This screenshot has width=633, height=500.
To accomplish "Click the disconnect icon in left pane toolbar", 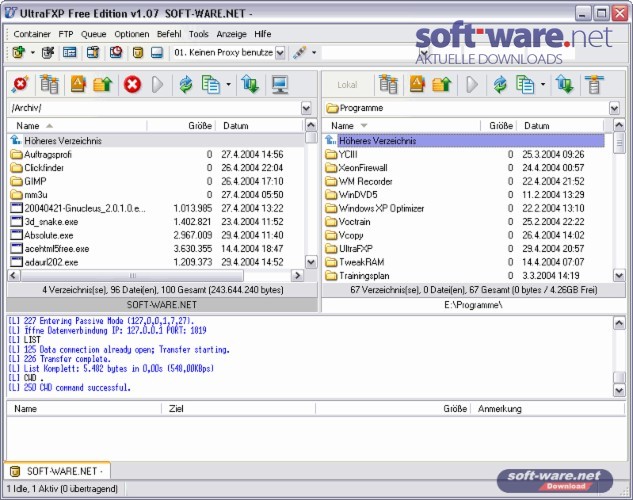I will pyautogui.click(x=20, y=84).
